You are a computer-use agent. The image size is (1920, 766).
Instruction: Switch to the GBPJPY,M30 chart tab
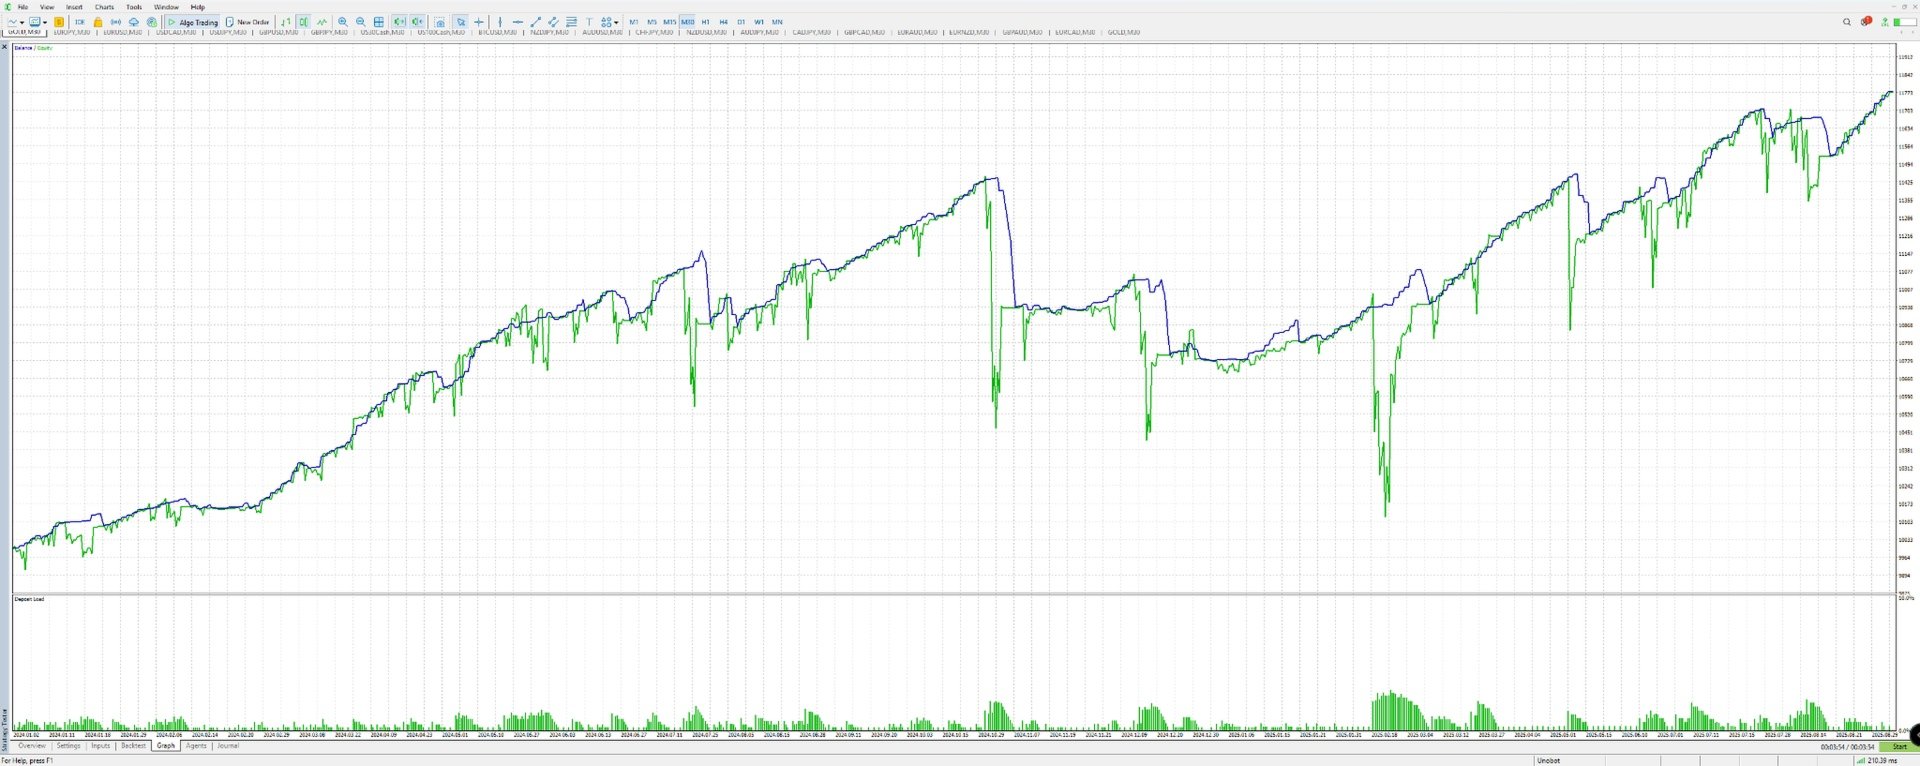[x=329, y=32]
